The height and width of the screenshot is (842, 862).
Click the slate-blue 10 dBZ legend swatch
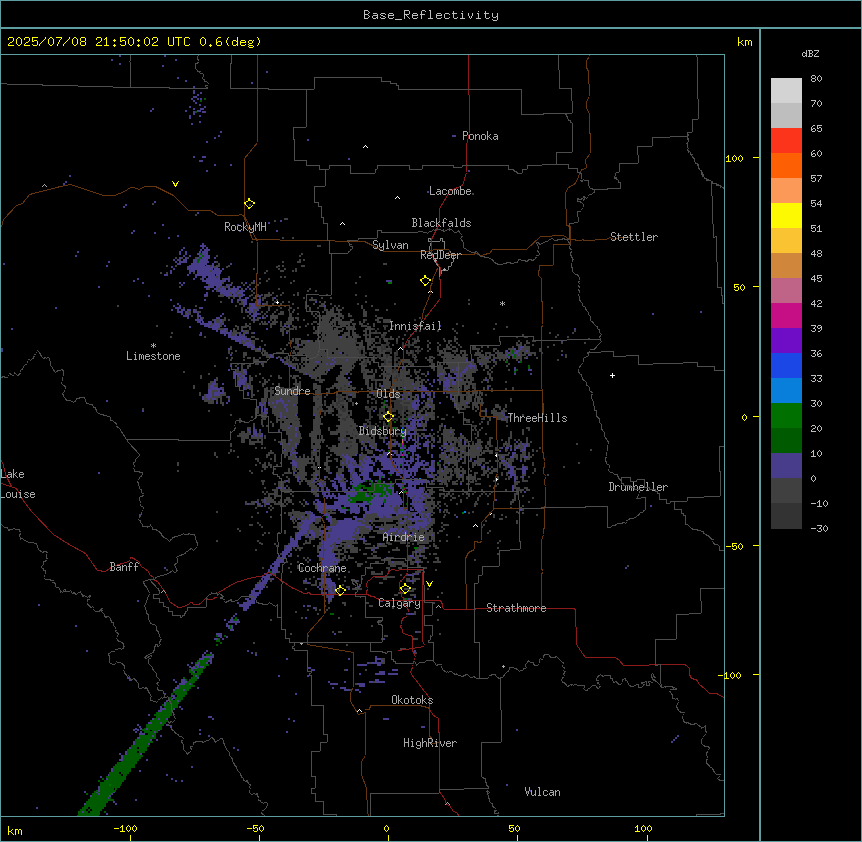tap(786, 466)
